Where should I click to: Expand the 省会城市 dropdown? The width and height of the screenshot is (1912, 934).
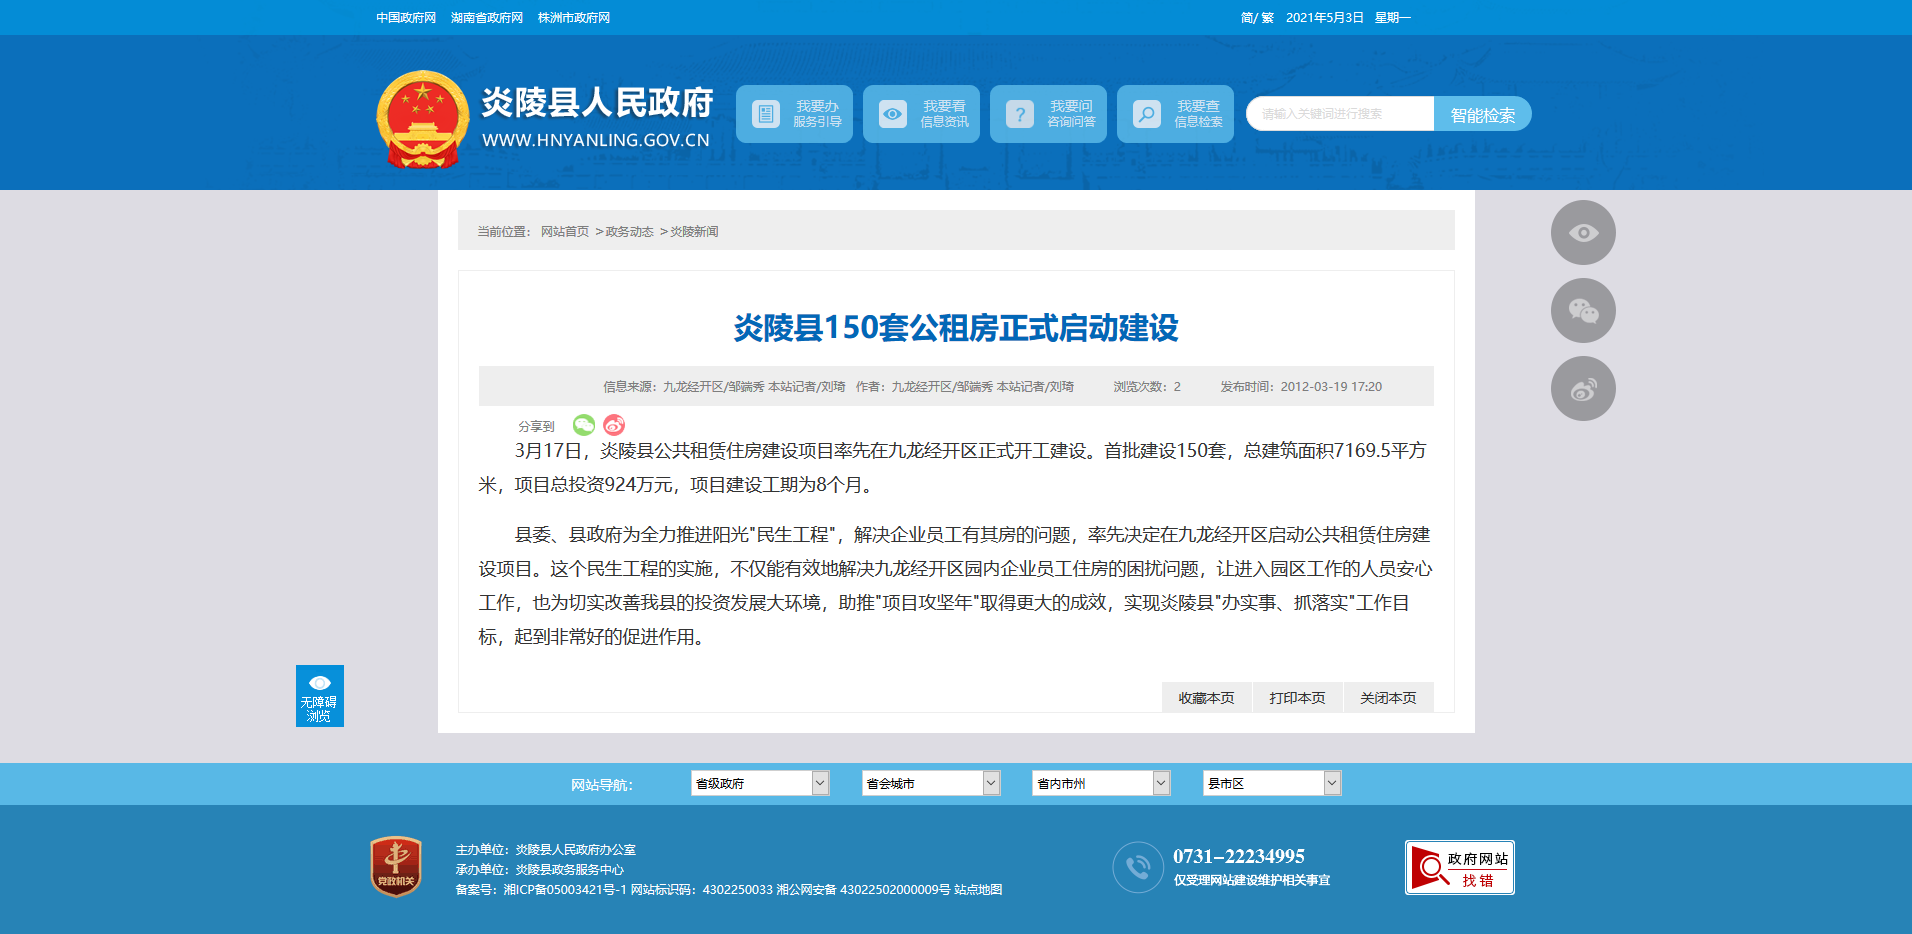tap(930, 783)
